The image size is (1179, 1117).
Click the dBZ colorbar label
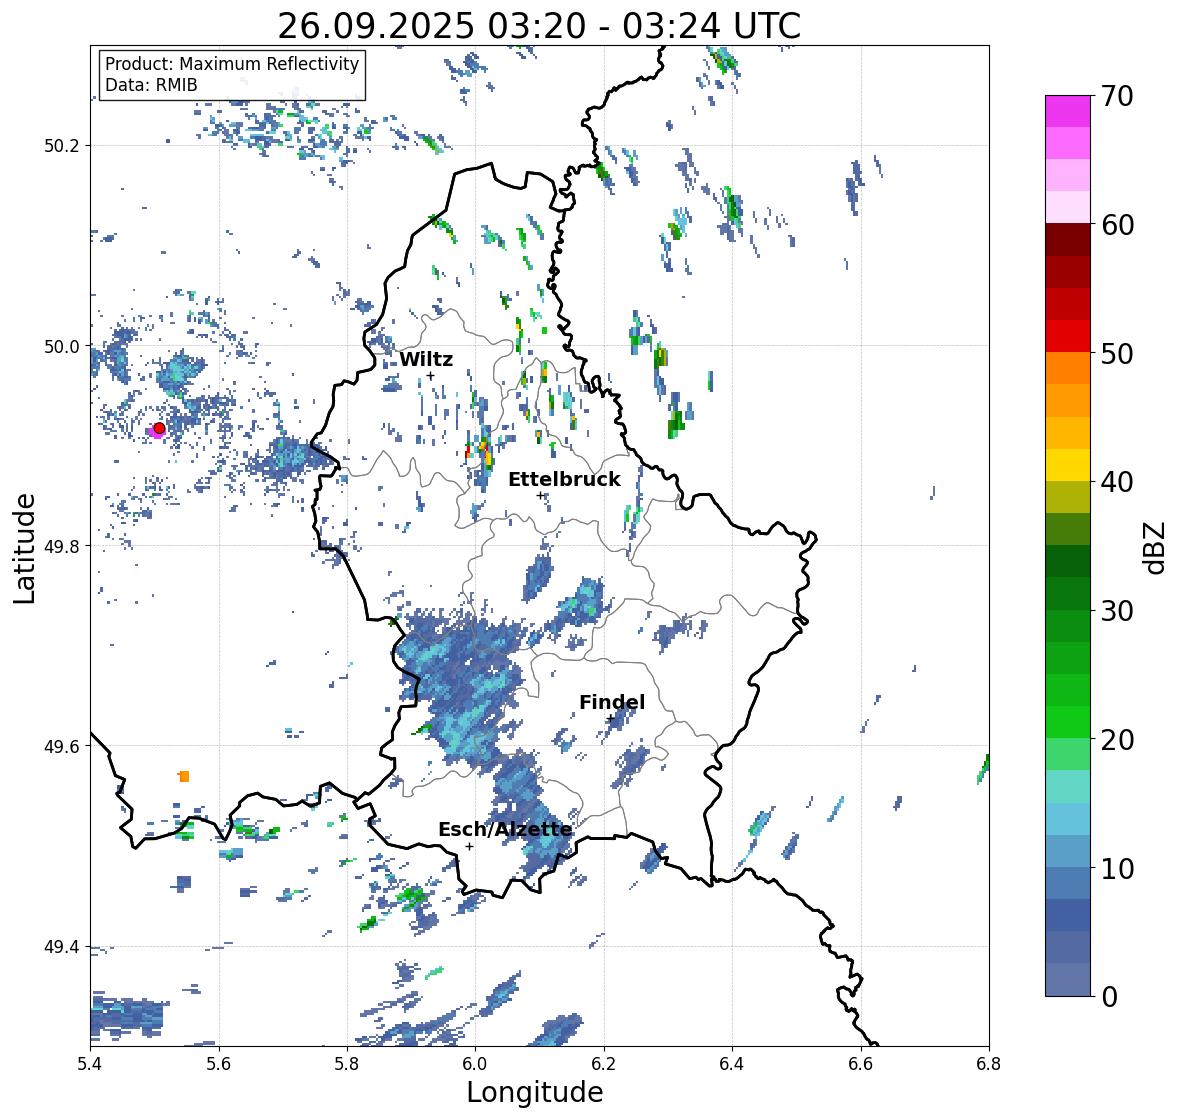(x=1154, y=548)
